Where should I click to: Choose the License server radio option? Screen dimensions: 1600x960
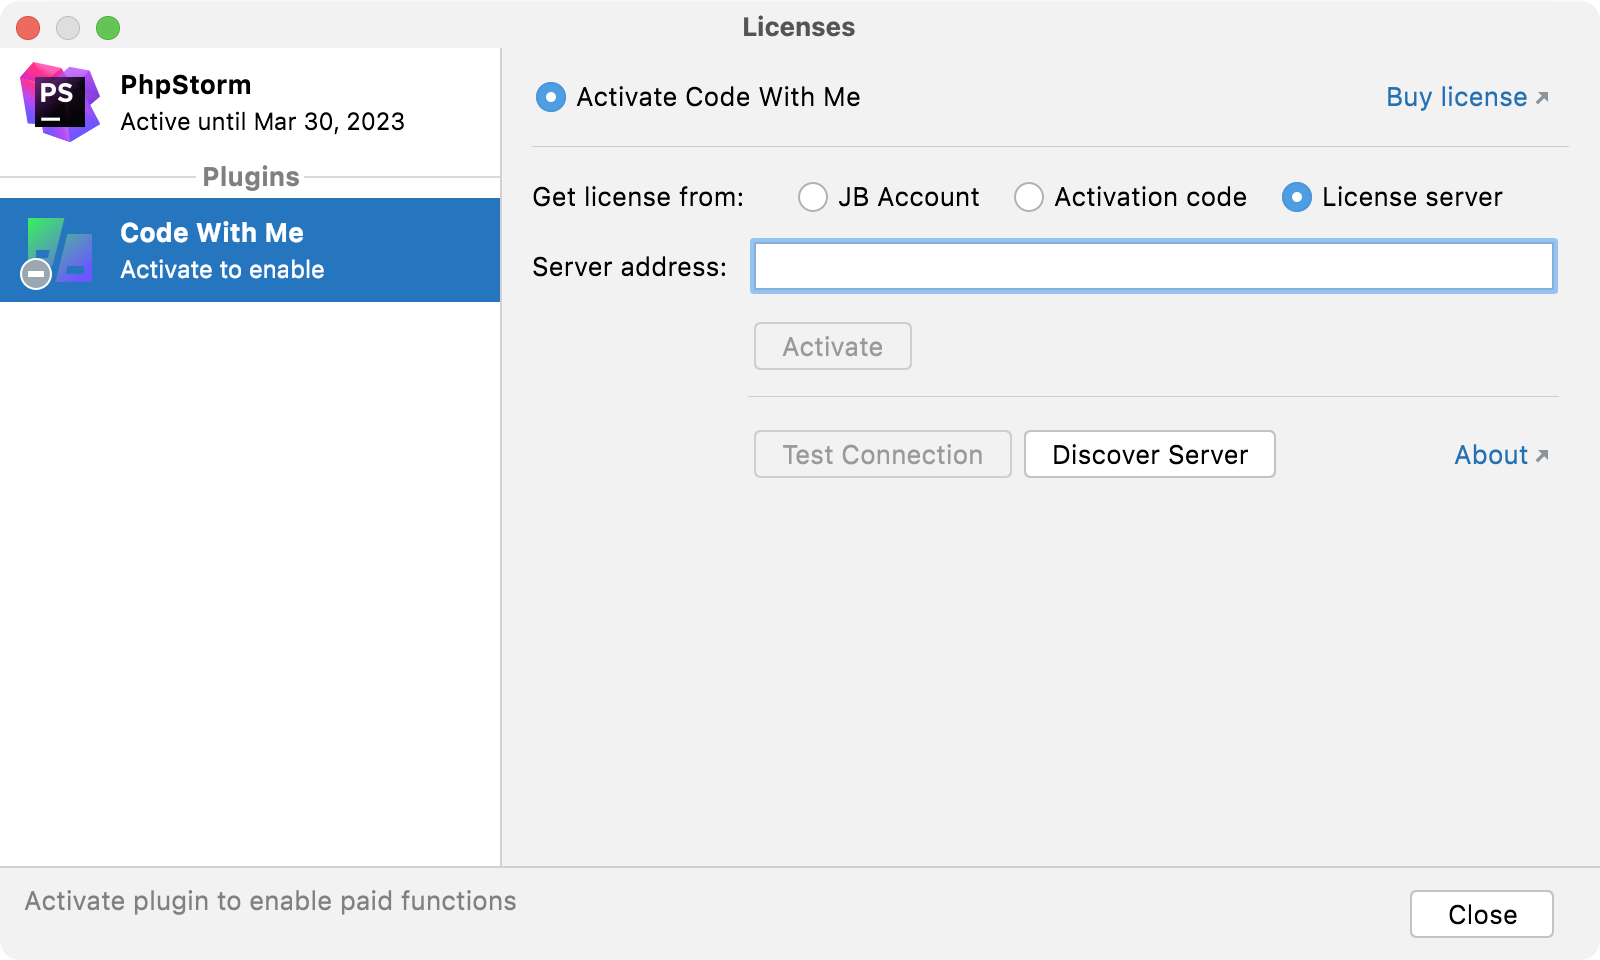pyautogui.click(x=1297, y=197)
